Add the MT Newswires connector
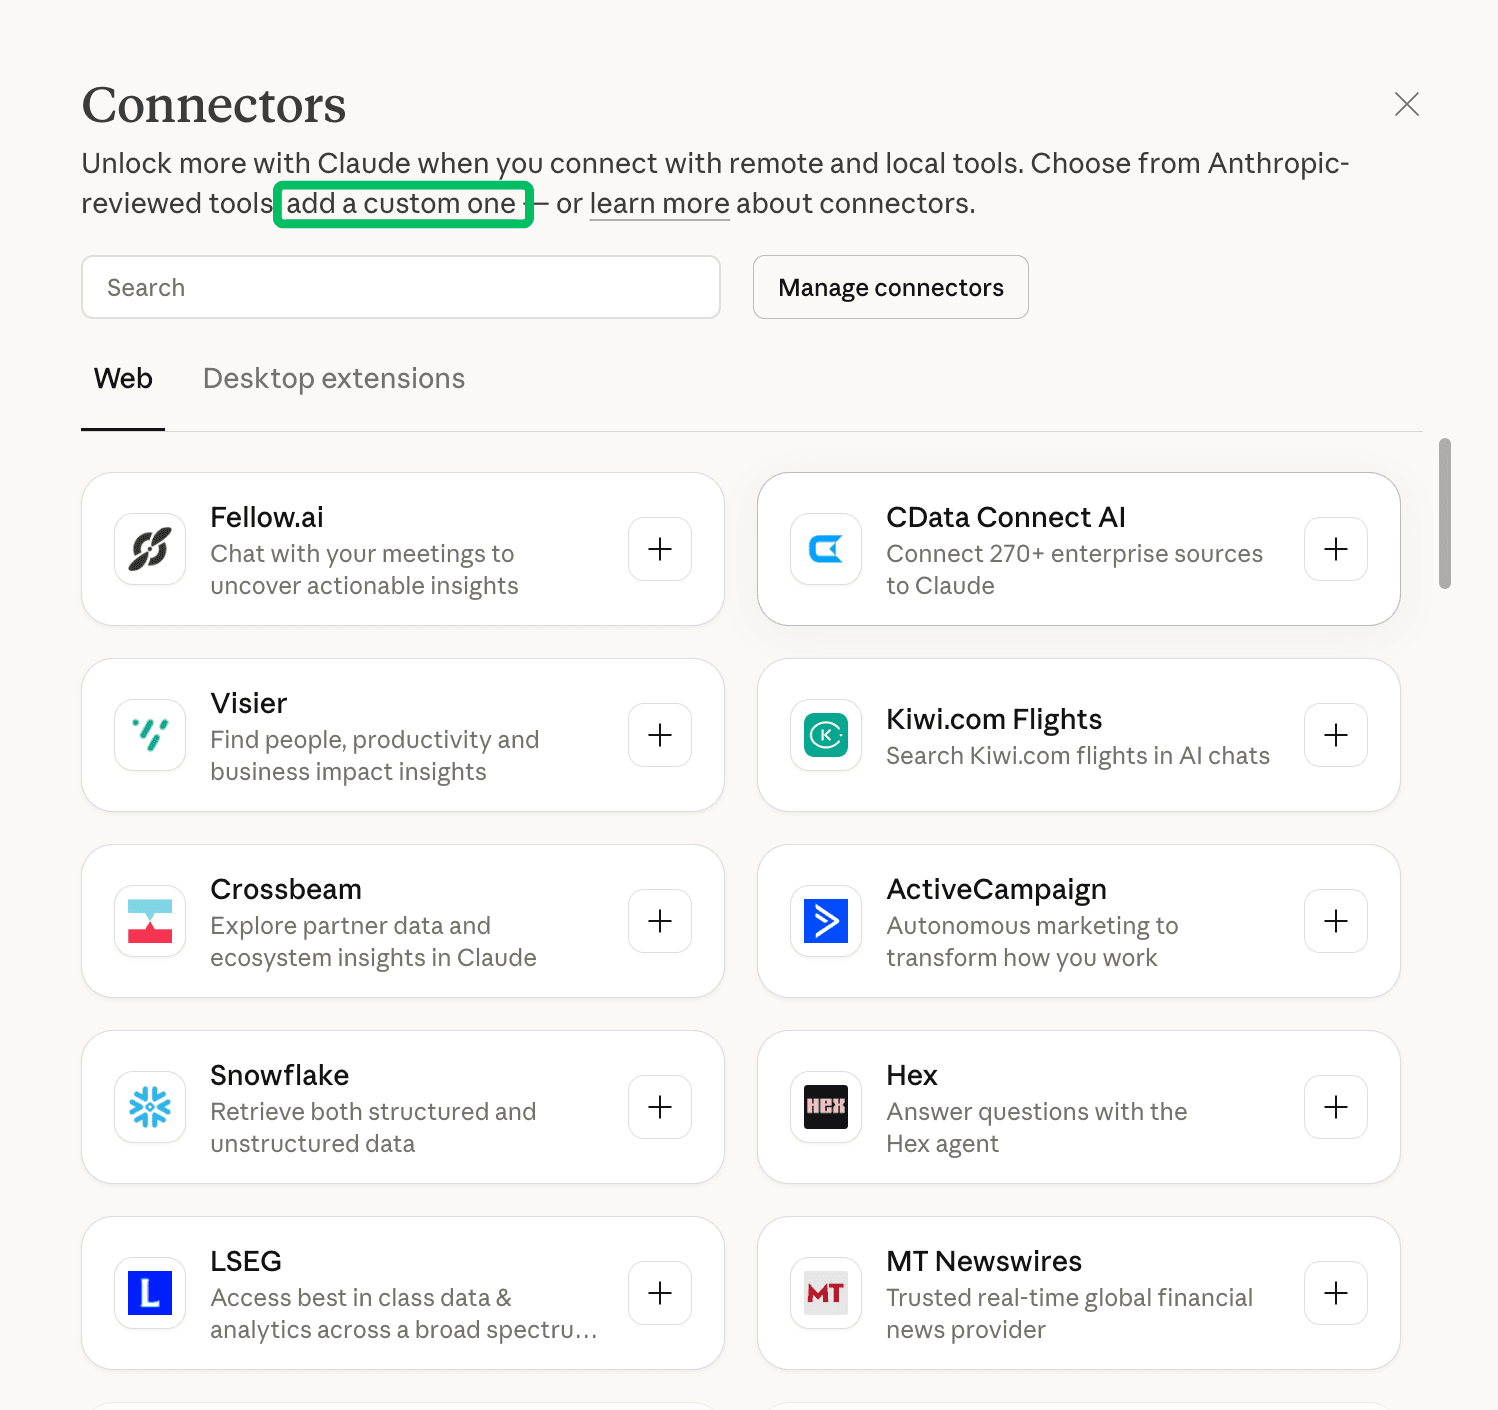The image size is (1498, 1410). click(x=1336, y=1293)
